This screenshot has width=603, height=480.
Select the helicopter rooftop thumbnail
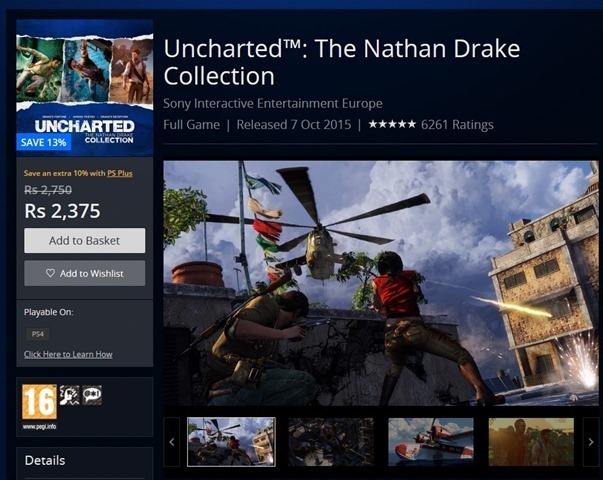click(231, 442)
